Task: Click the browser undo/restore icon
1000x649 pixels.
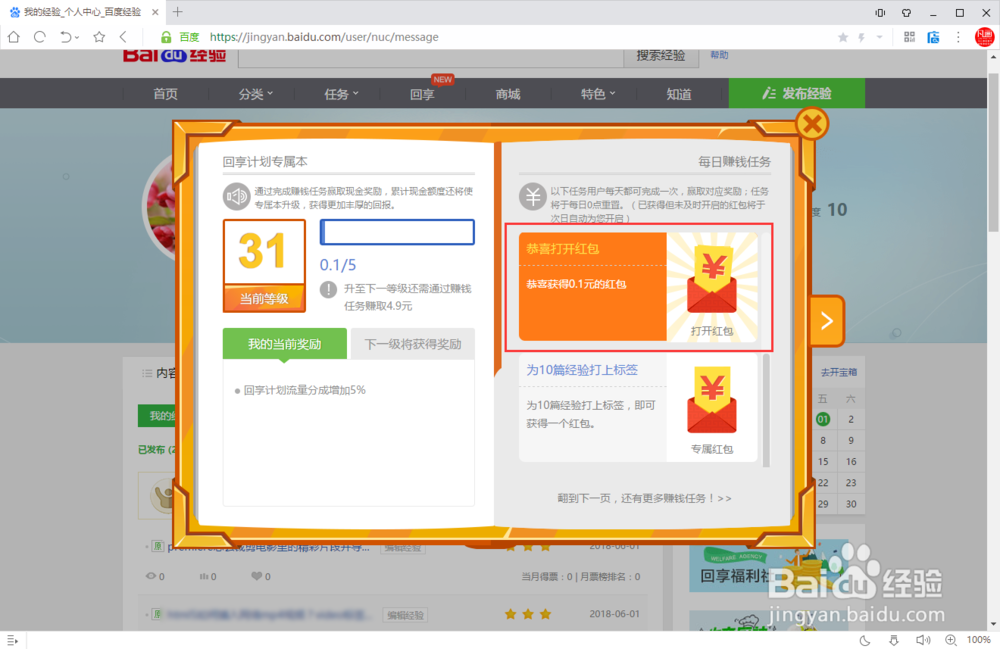Action: pos(65,37)
